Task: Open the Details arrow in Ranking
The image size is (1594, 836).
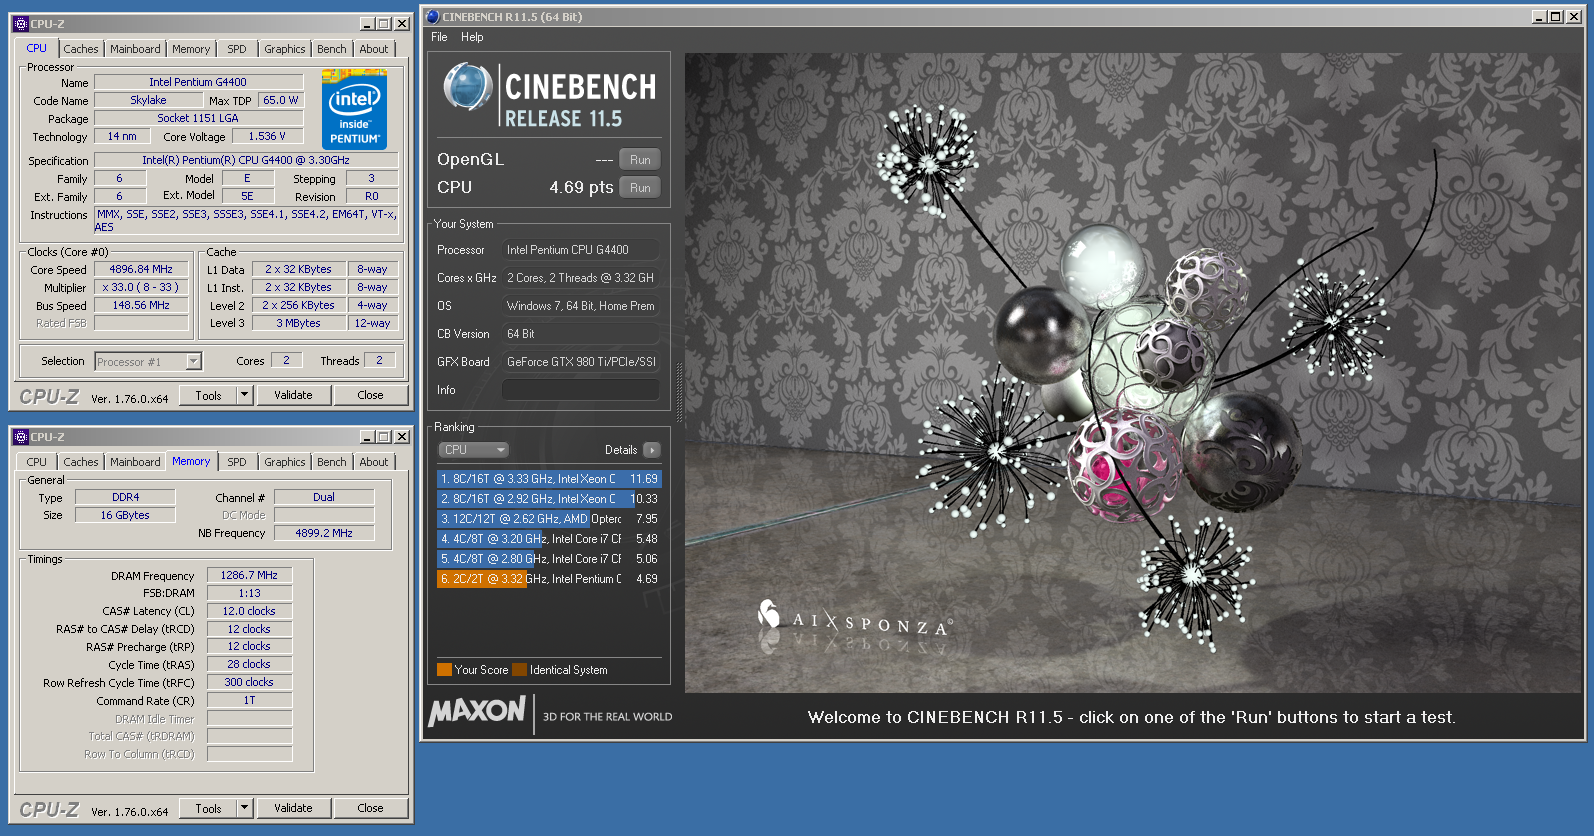Action: point(652,450)
